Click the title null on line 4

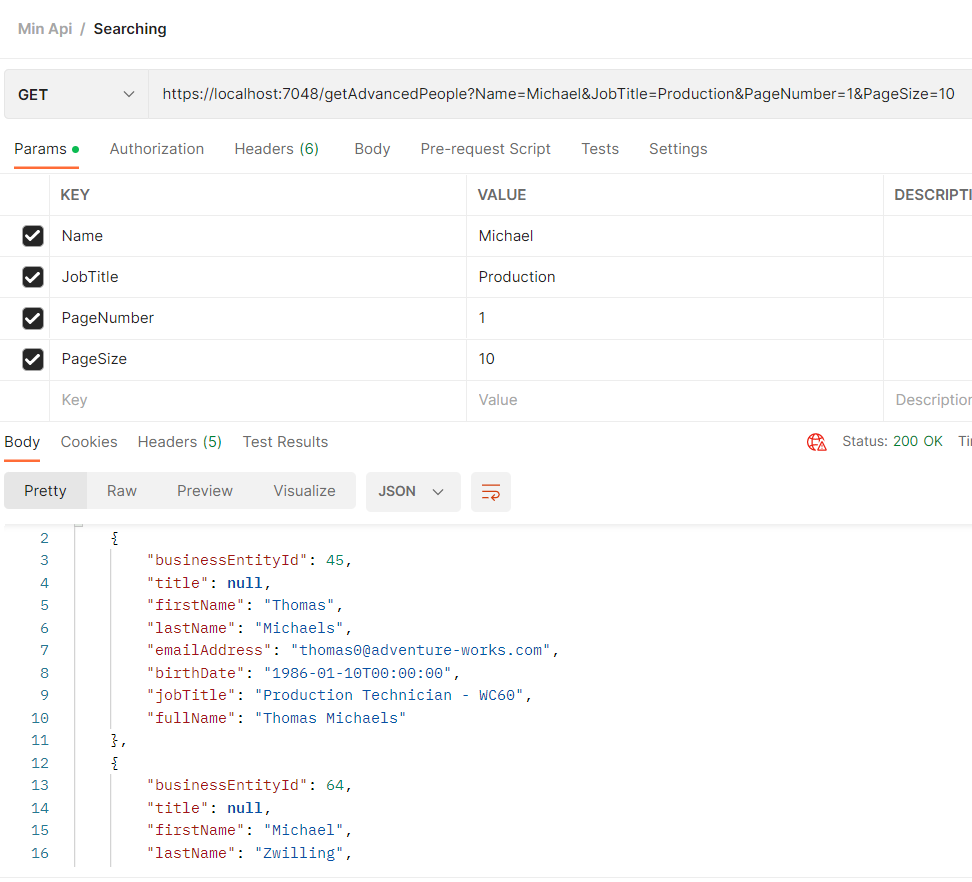pos(209,583)
